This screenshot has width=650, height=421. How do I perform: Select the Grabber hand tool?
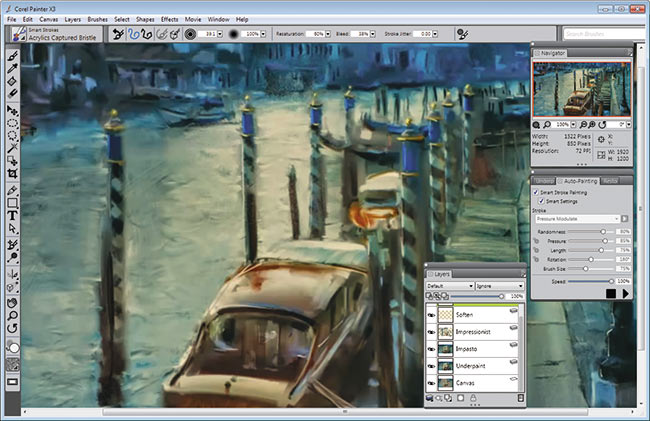(12, 303)
